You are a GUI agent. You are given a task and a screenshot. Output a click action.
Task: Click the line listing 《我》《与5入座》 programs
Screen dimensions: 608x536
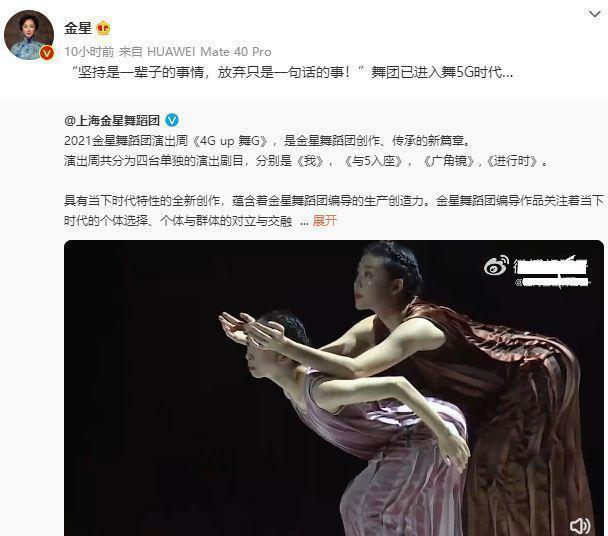coord(306,161)
